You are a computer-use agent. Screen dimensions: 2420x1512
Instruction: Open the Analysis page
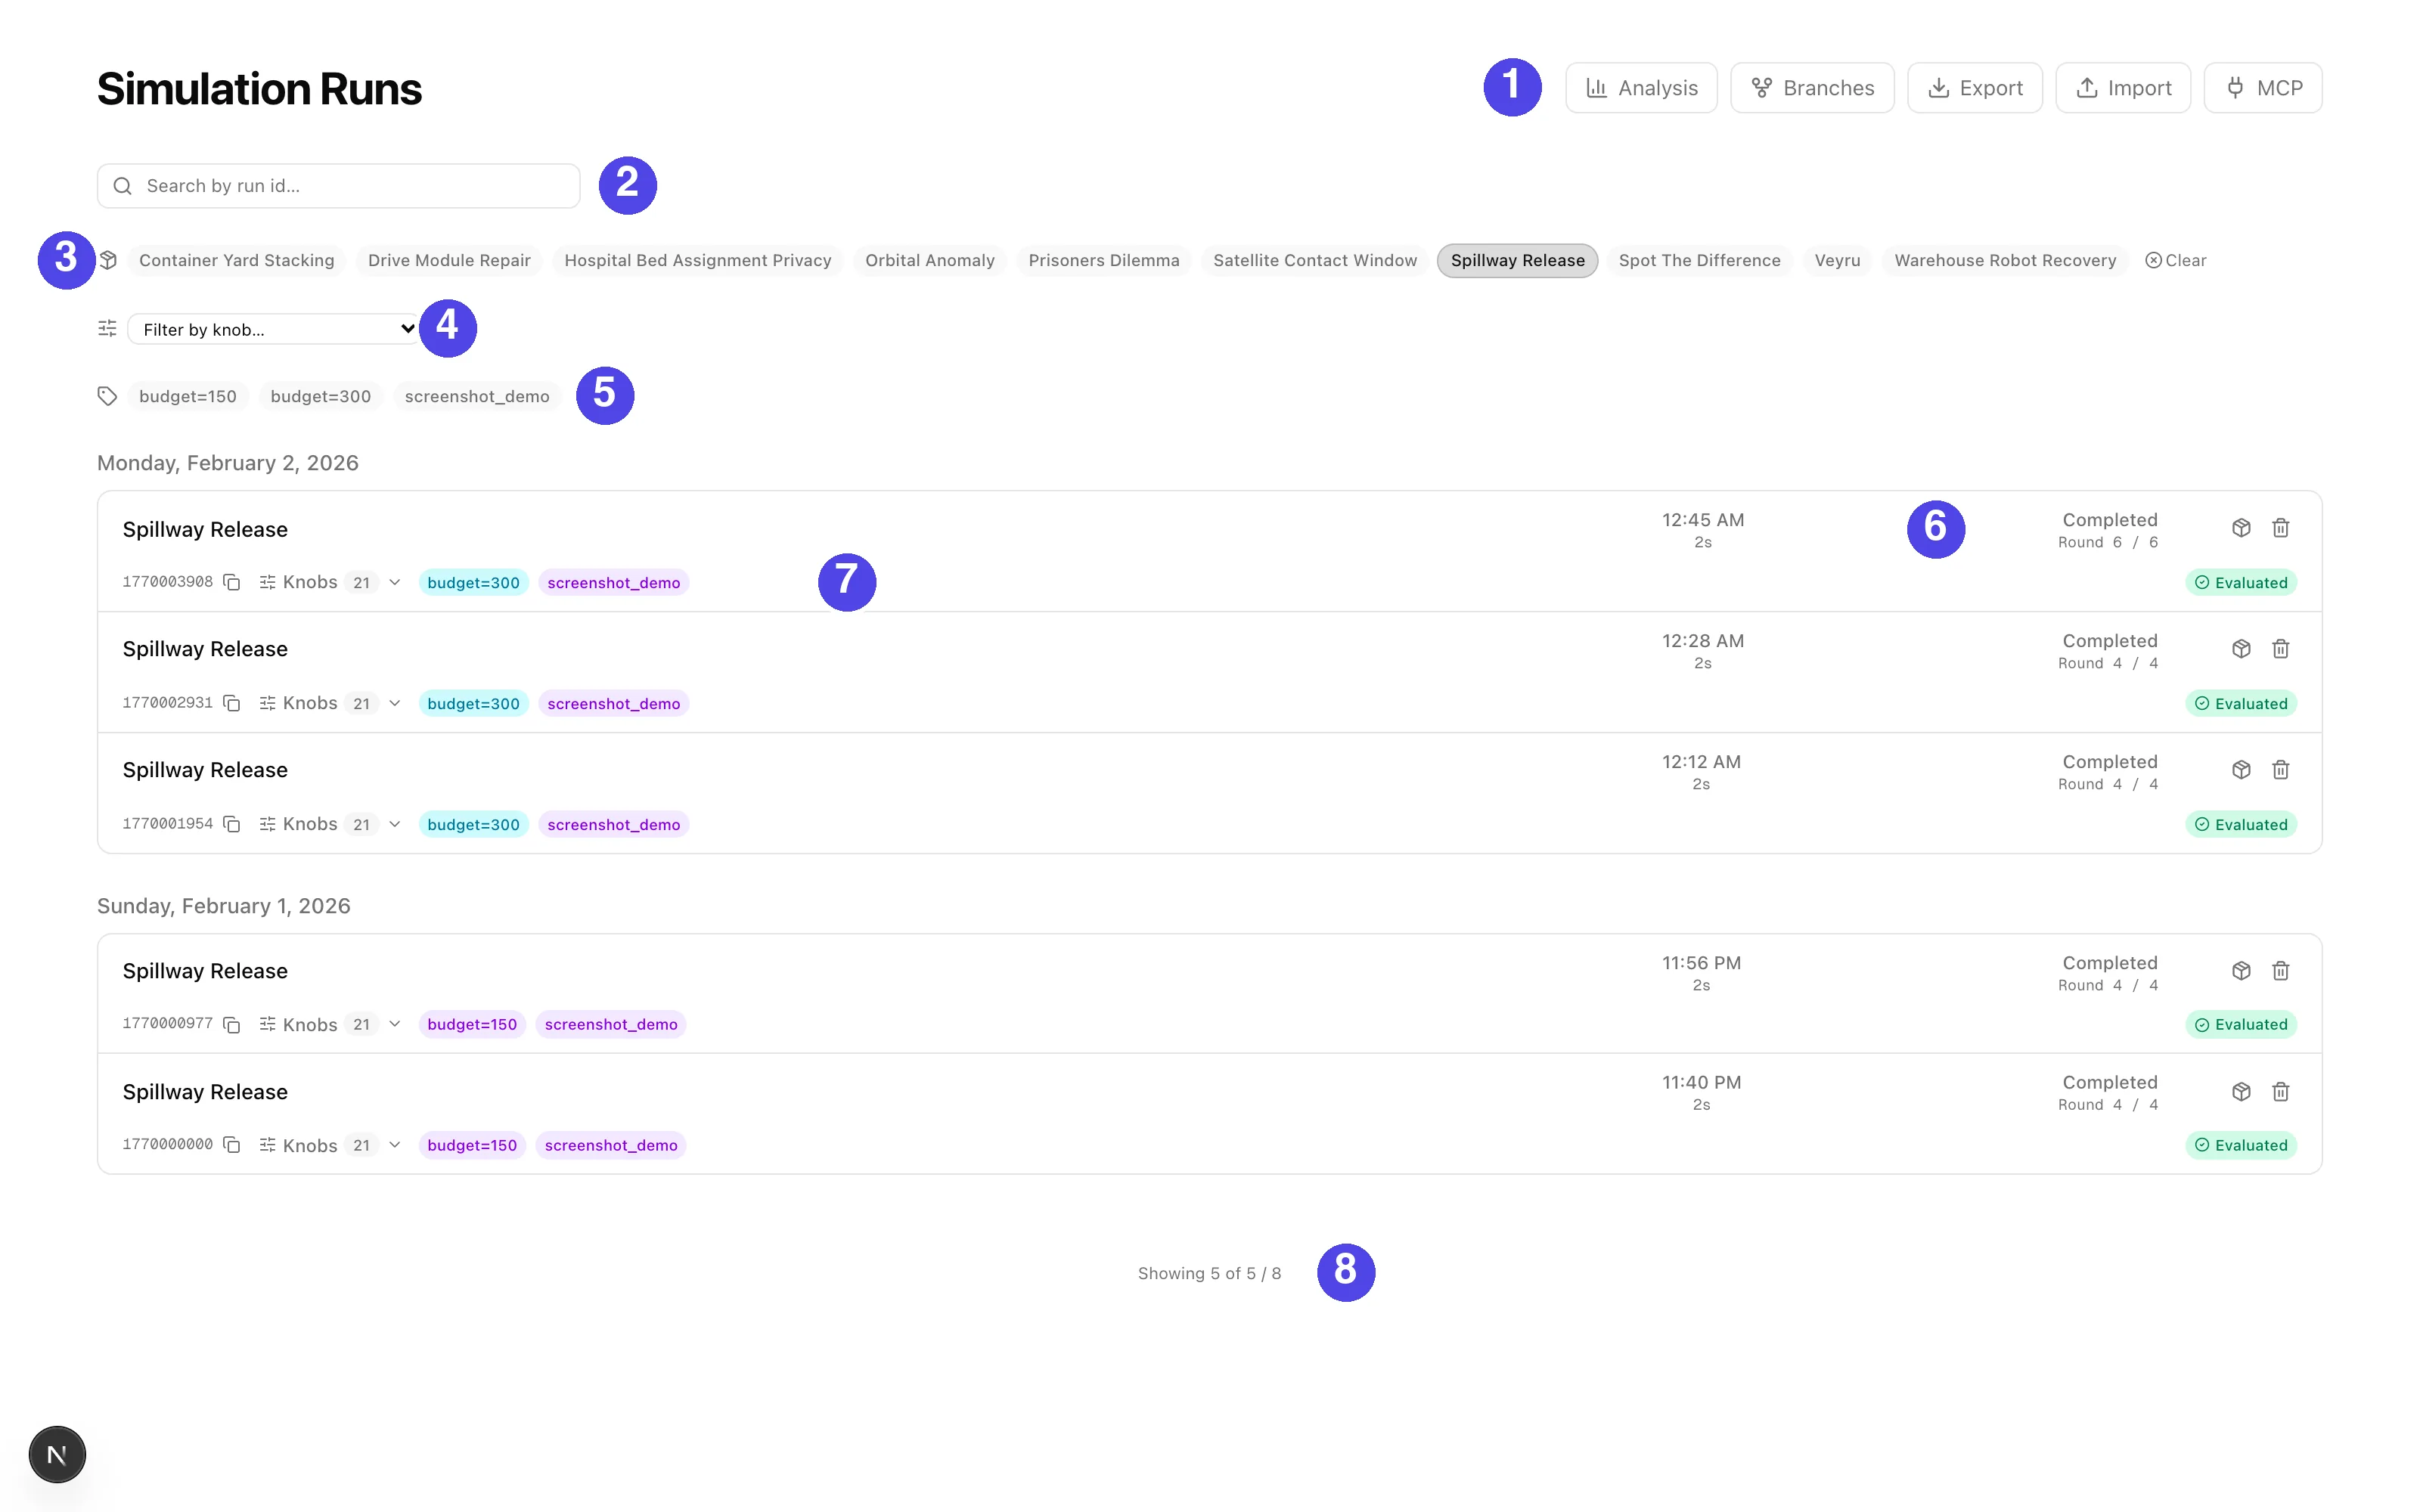tap(1641, 88)
